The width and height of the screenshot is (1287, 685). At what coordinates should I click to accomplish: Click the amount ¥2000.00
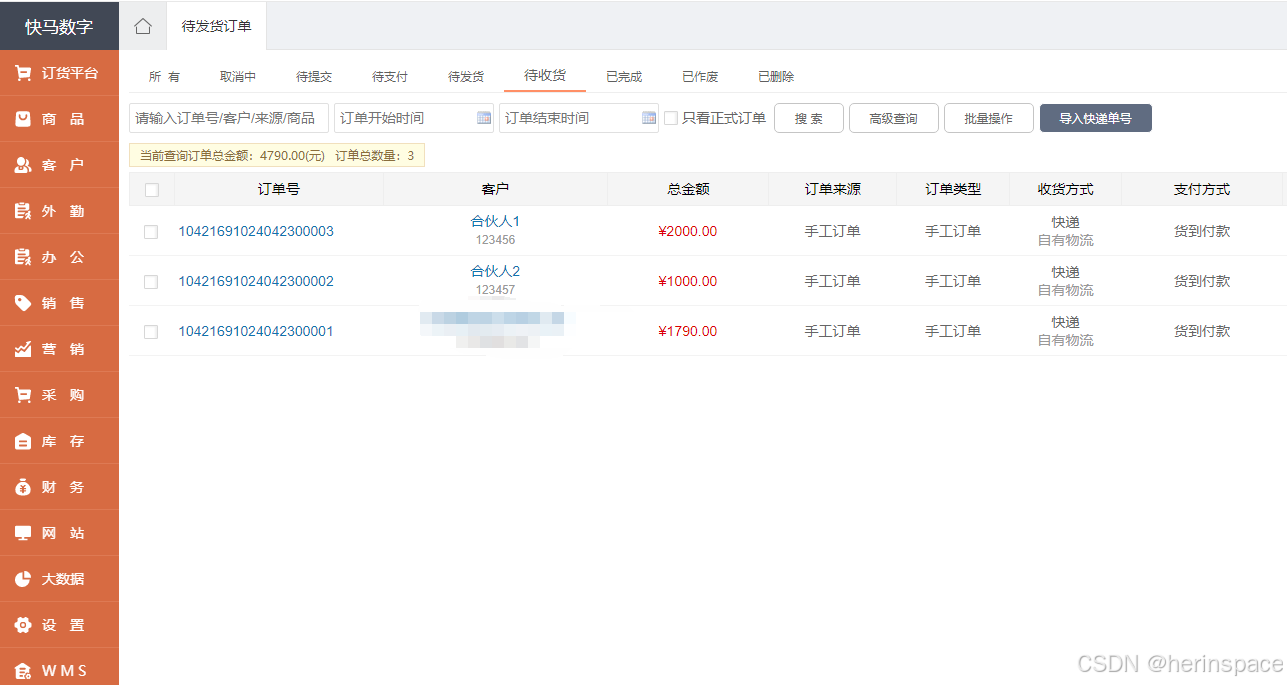[x=688, y=232]
